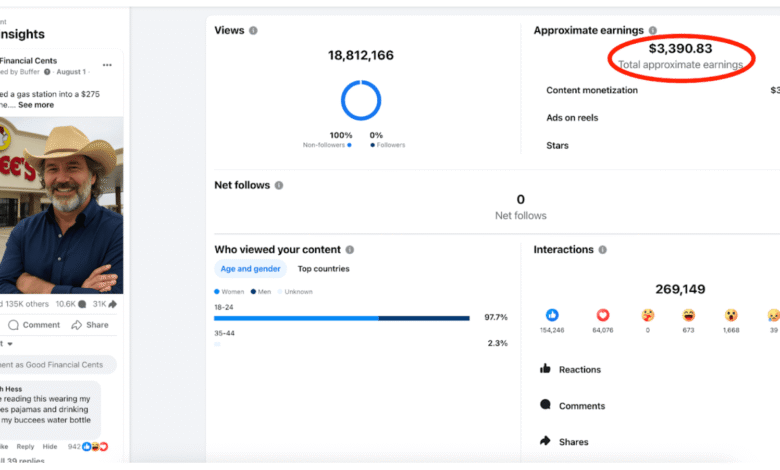Click the Comment button under the post

[x=34, y=325]
